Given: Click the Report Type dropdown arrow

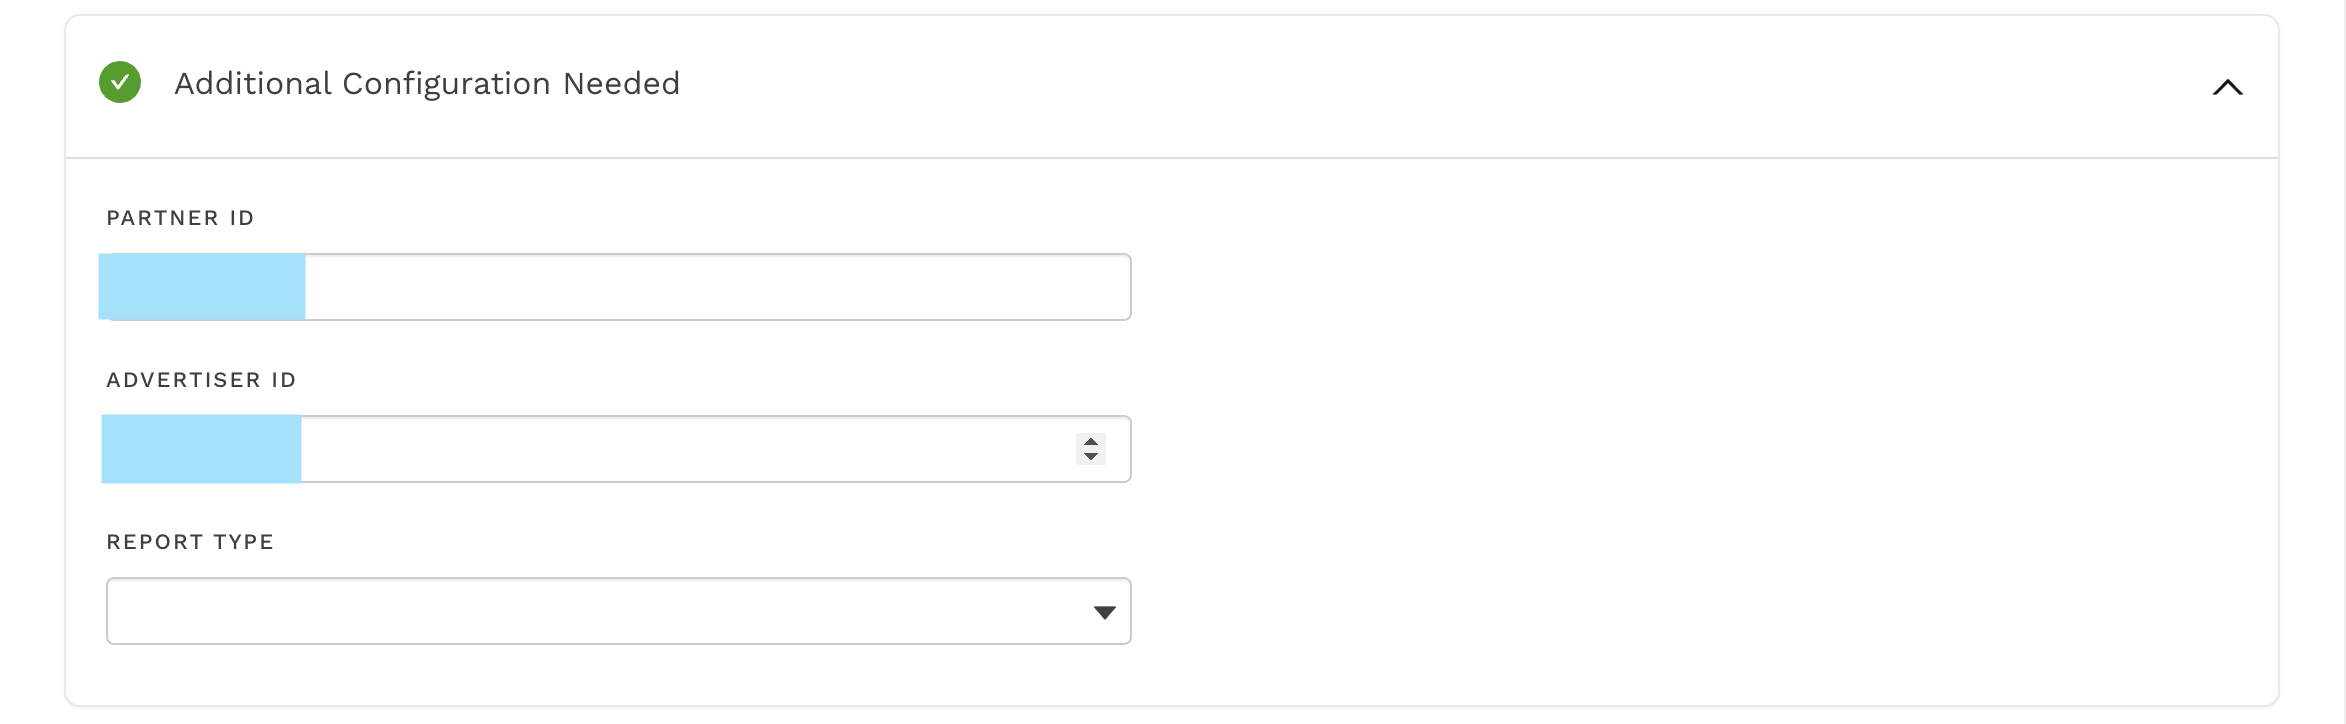Looking at the screenshot, I should pyautogui.click(x=1104, y=612).
